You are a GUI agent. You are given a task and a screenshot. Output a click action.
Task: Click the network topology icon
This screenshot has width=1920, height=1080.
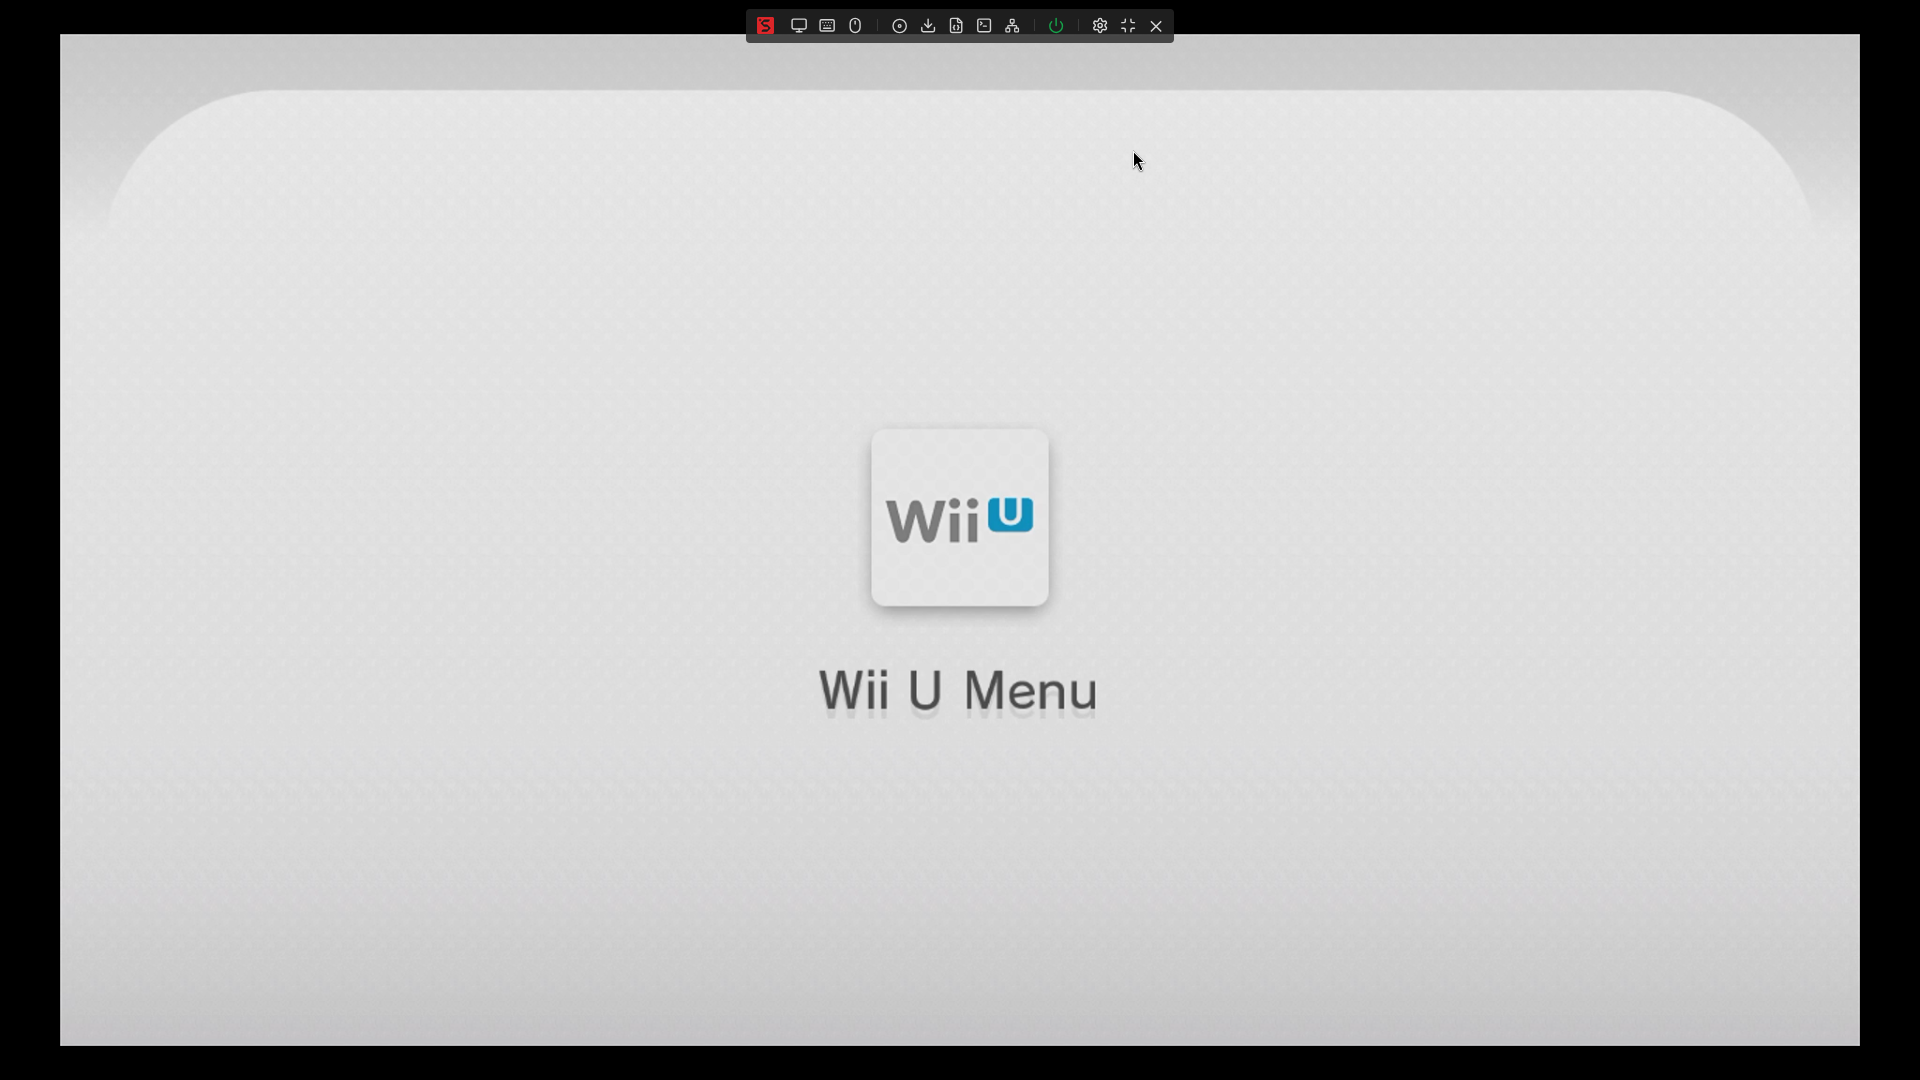tap(1012, 26)
